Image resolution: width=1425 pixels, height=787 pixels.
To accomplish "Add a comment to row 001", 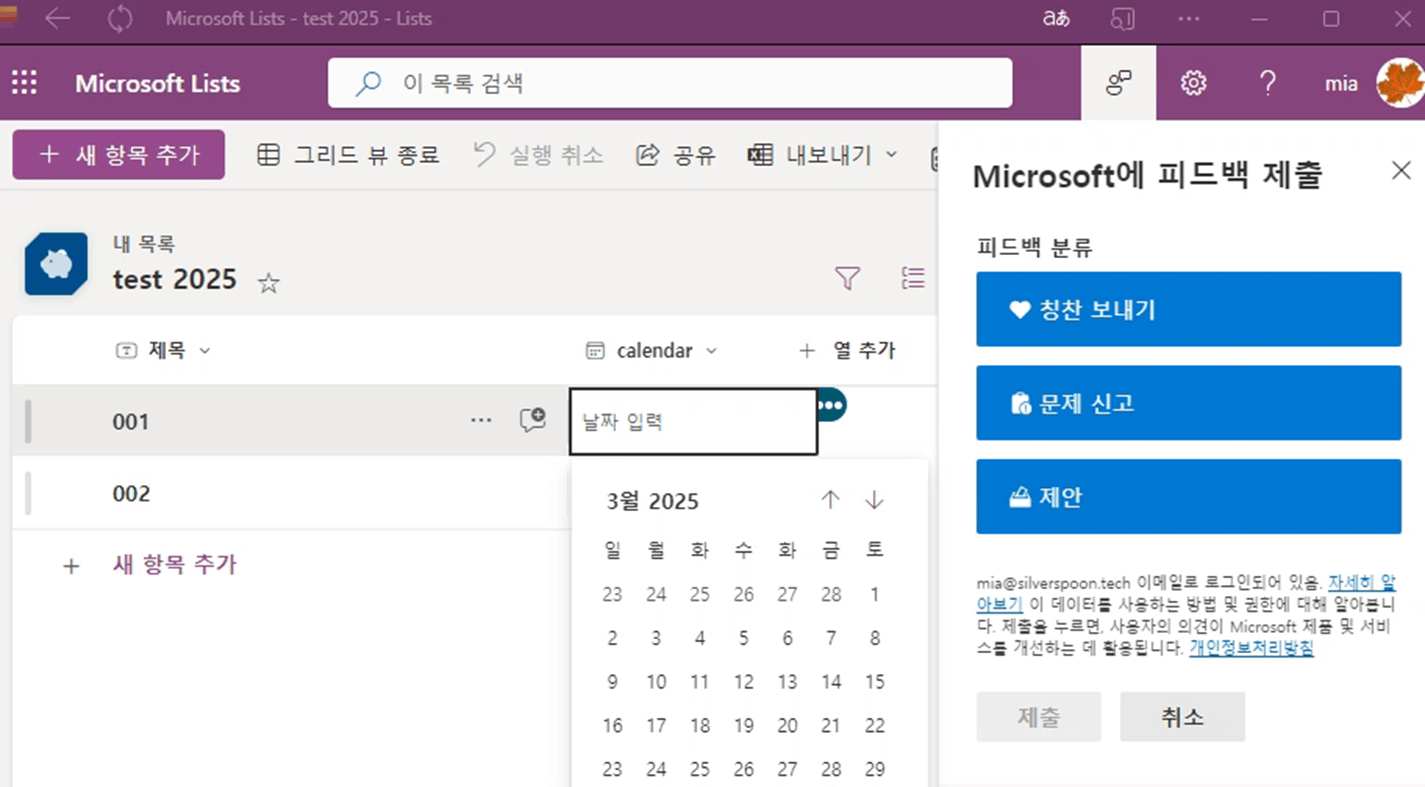I will [532, 420].
